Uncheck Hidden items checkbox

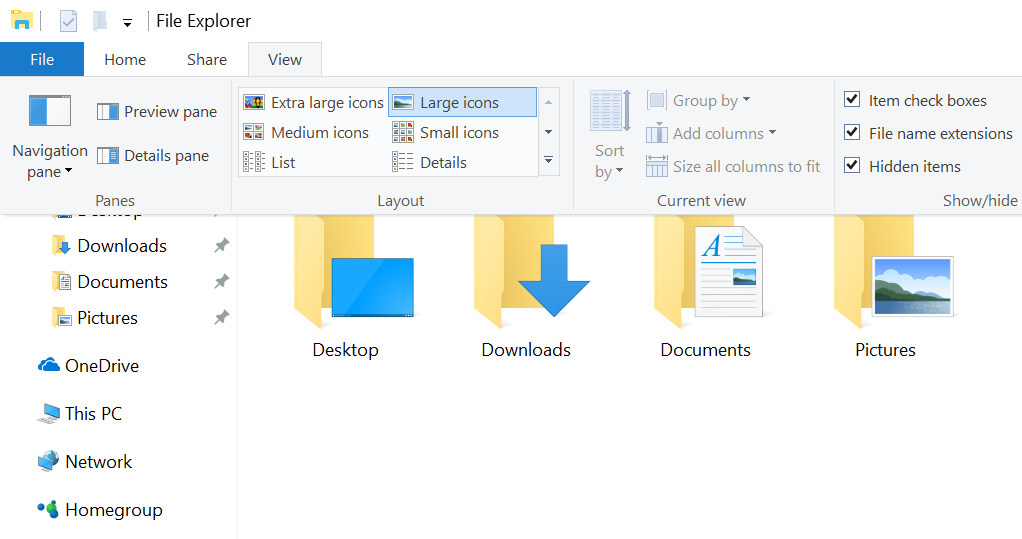click(x=852, y=166)
